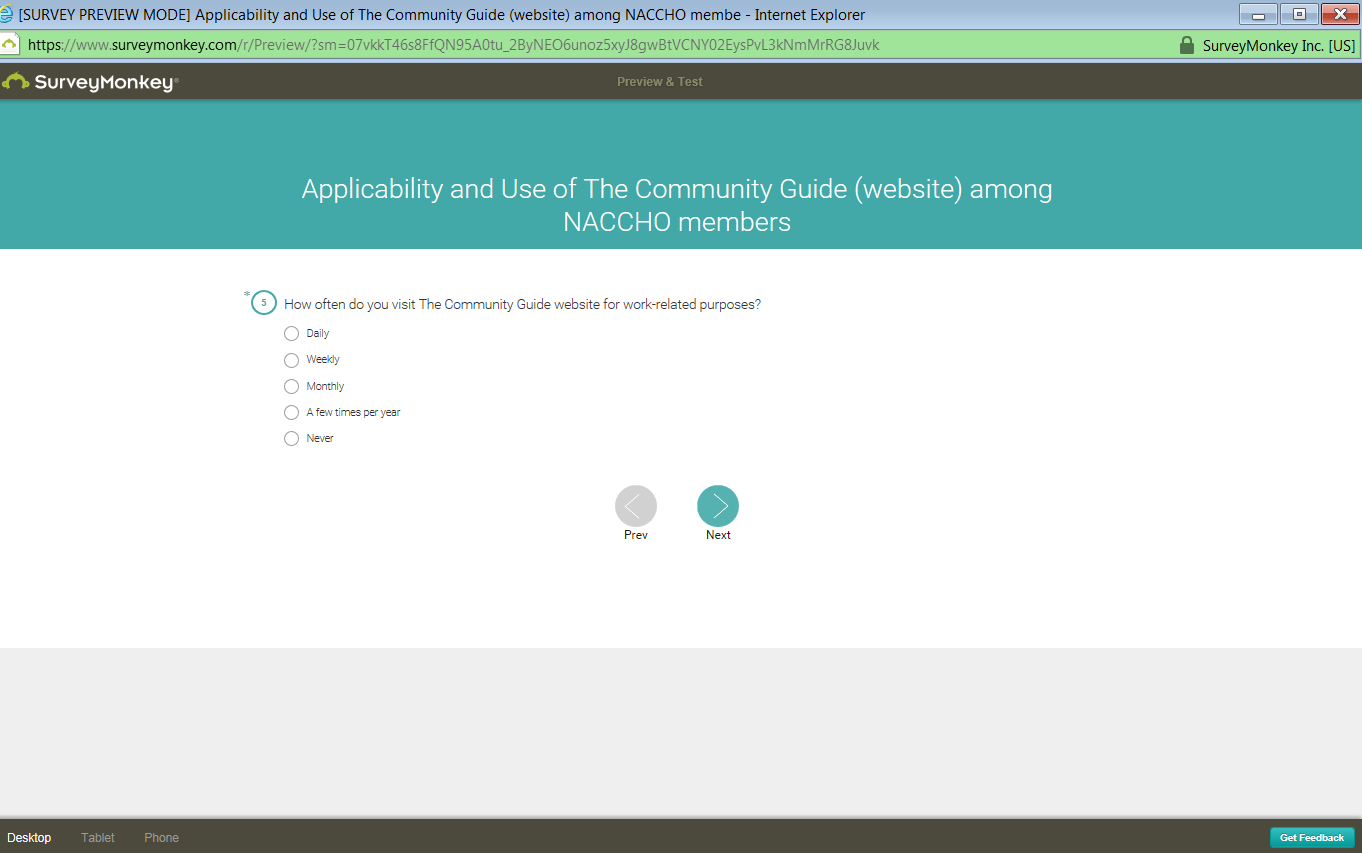Image resolution: width=1362 pixels, height=853 pixels.
Task: Open the Get Feedback button
Action: click(x=1312, y=838)
